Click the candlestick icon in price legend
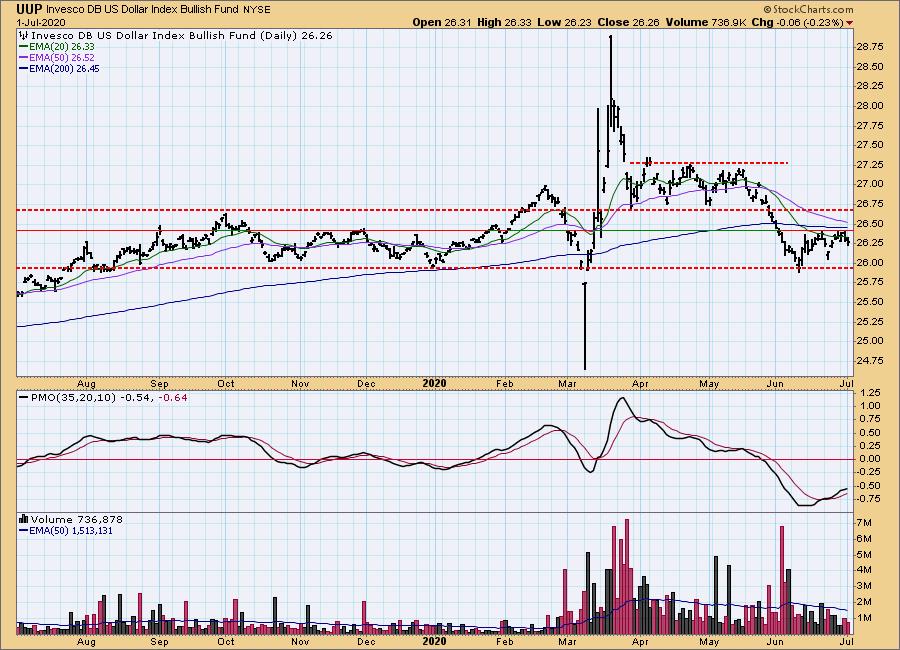This screenshot has height=650, width=900. (x=24, y=35)
